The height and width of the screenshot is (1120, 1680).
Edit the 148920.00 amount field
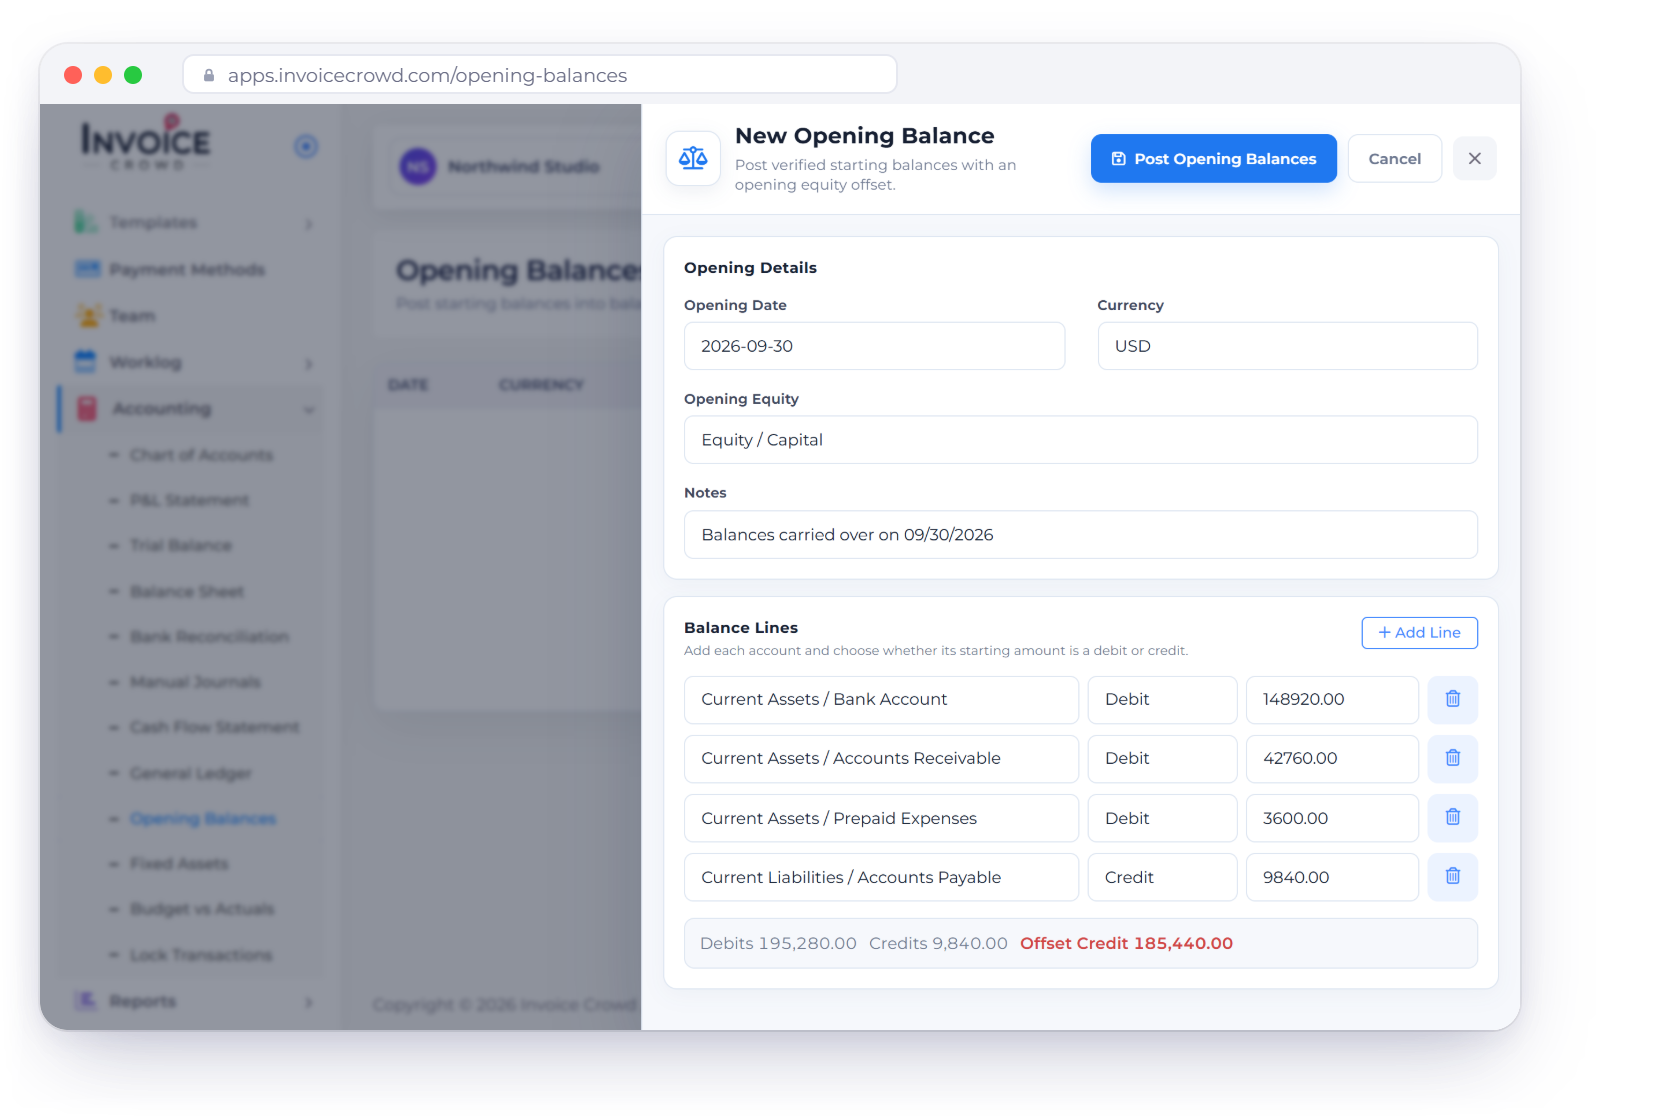point(1332,699)
